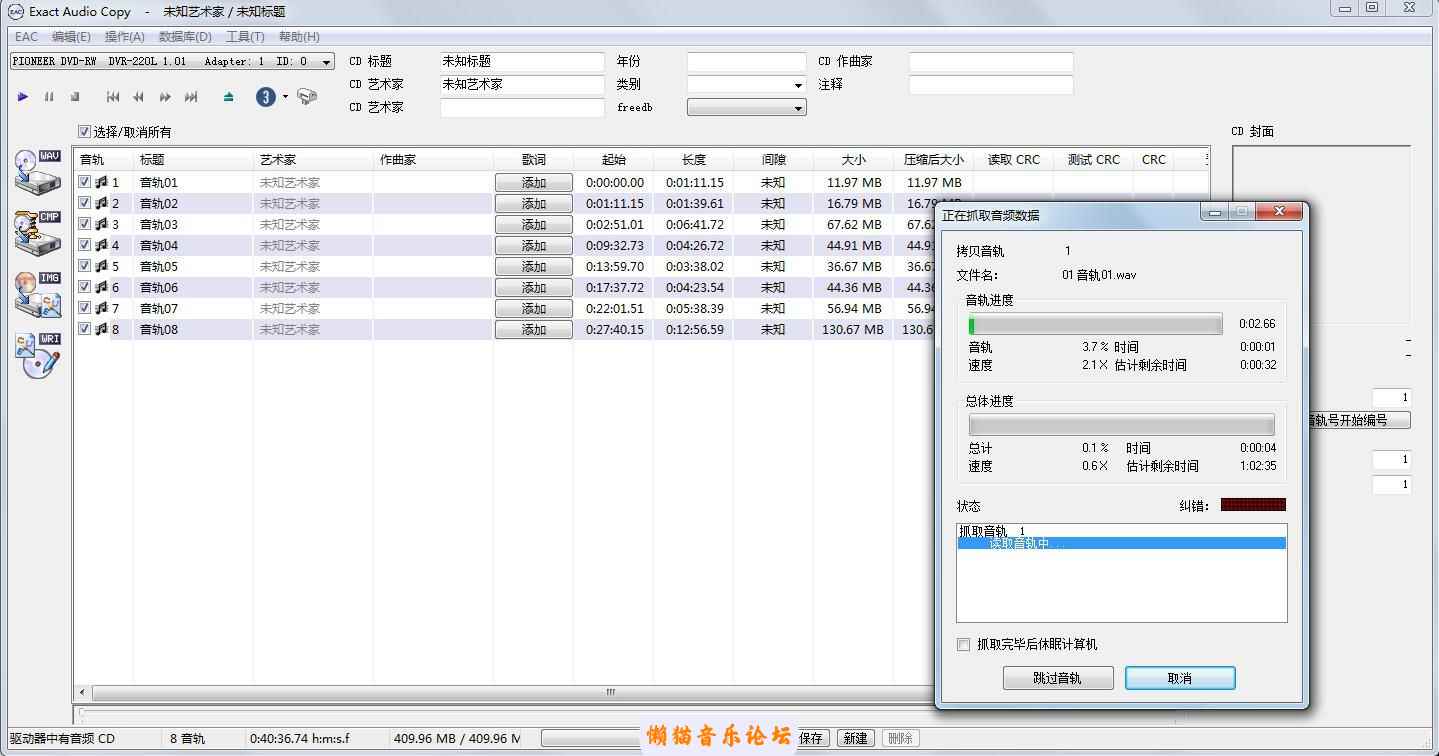Click the gray toolbar icon next to the number 3 arrow
The image size is (1439, 756).
[307, 97]
